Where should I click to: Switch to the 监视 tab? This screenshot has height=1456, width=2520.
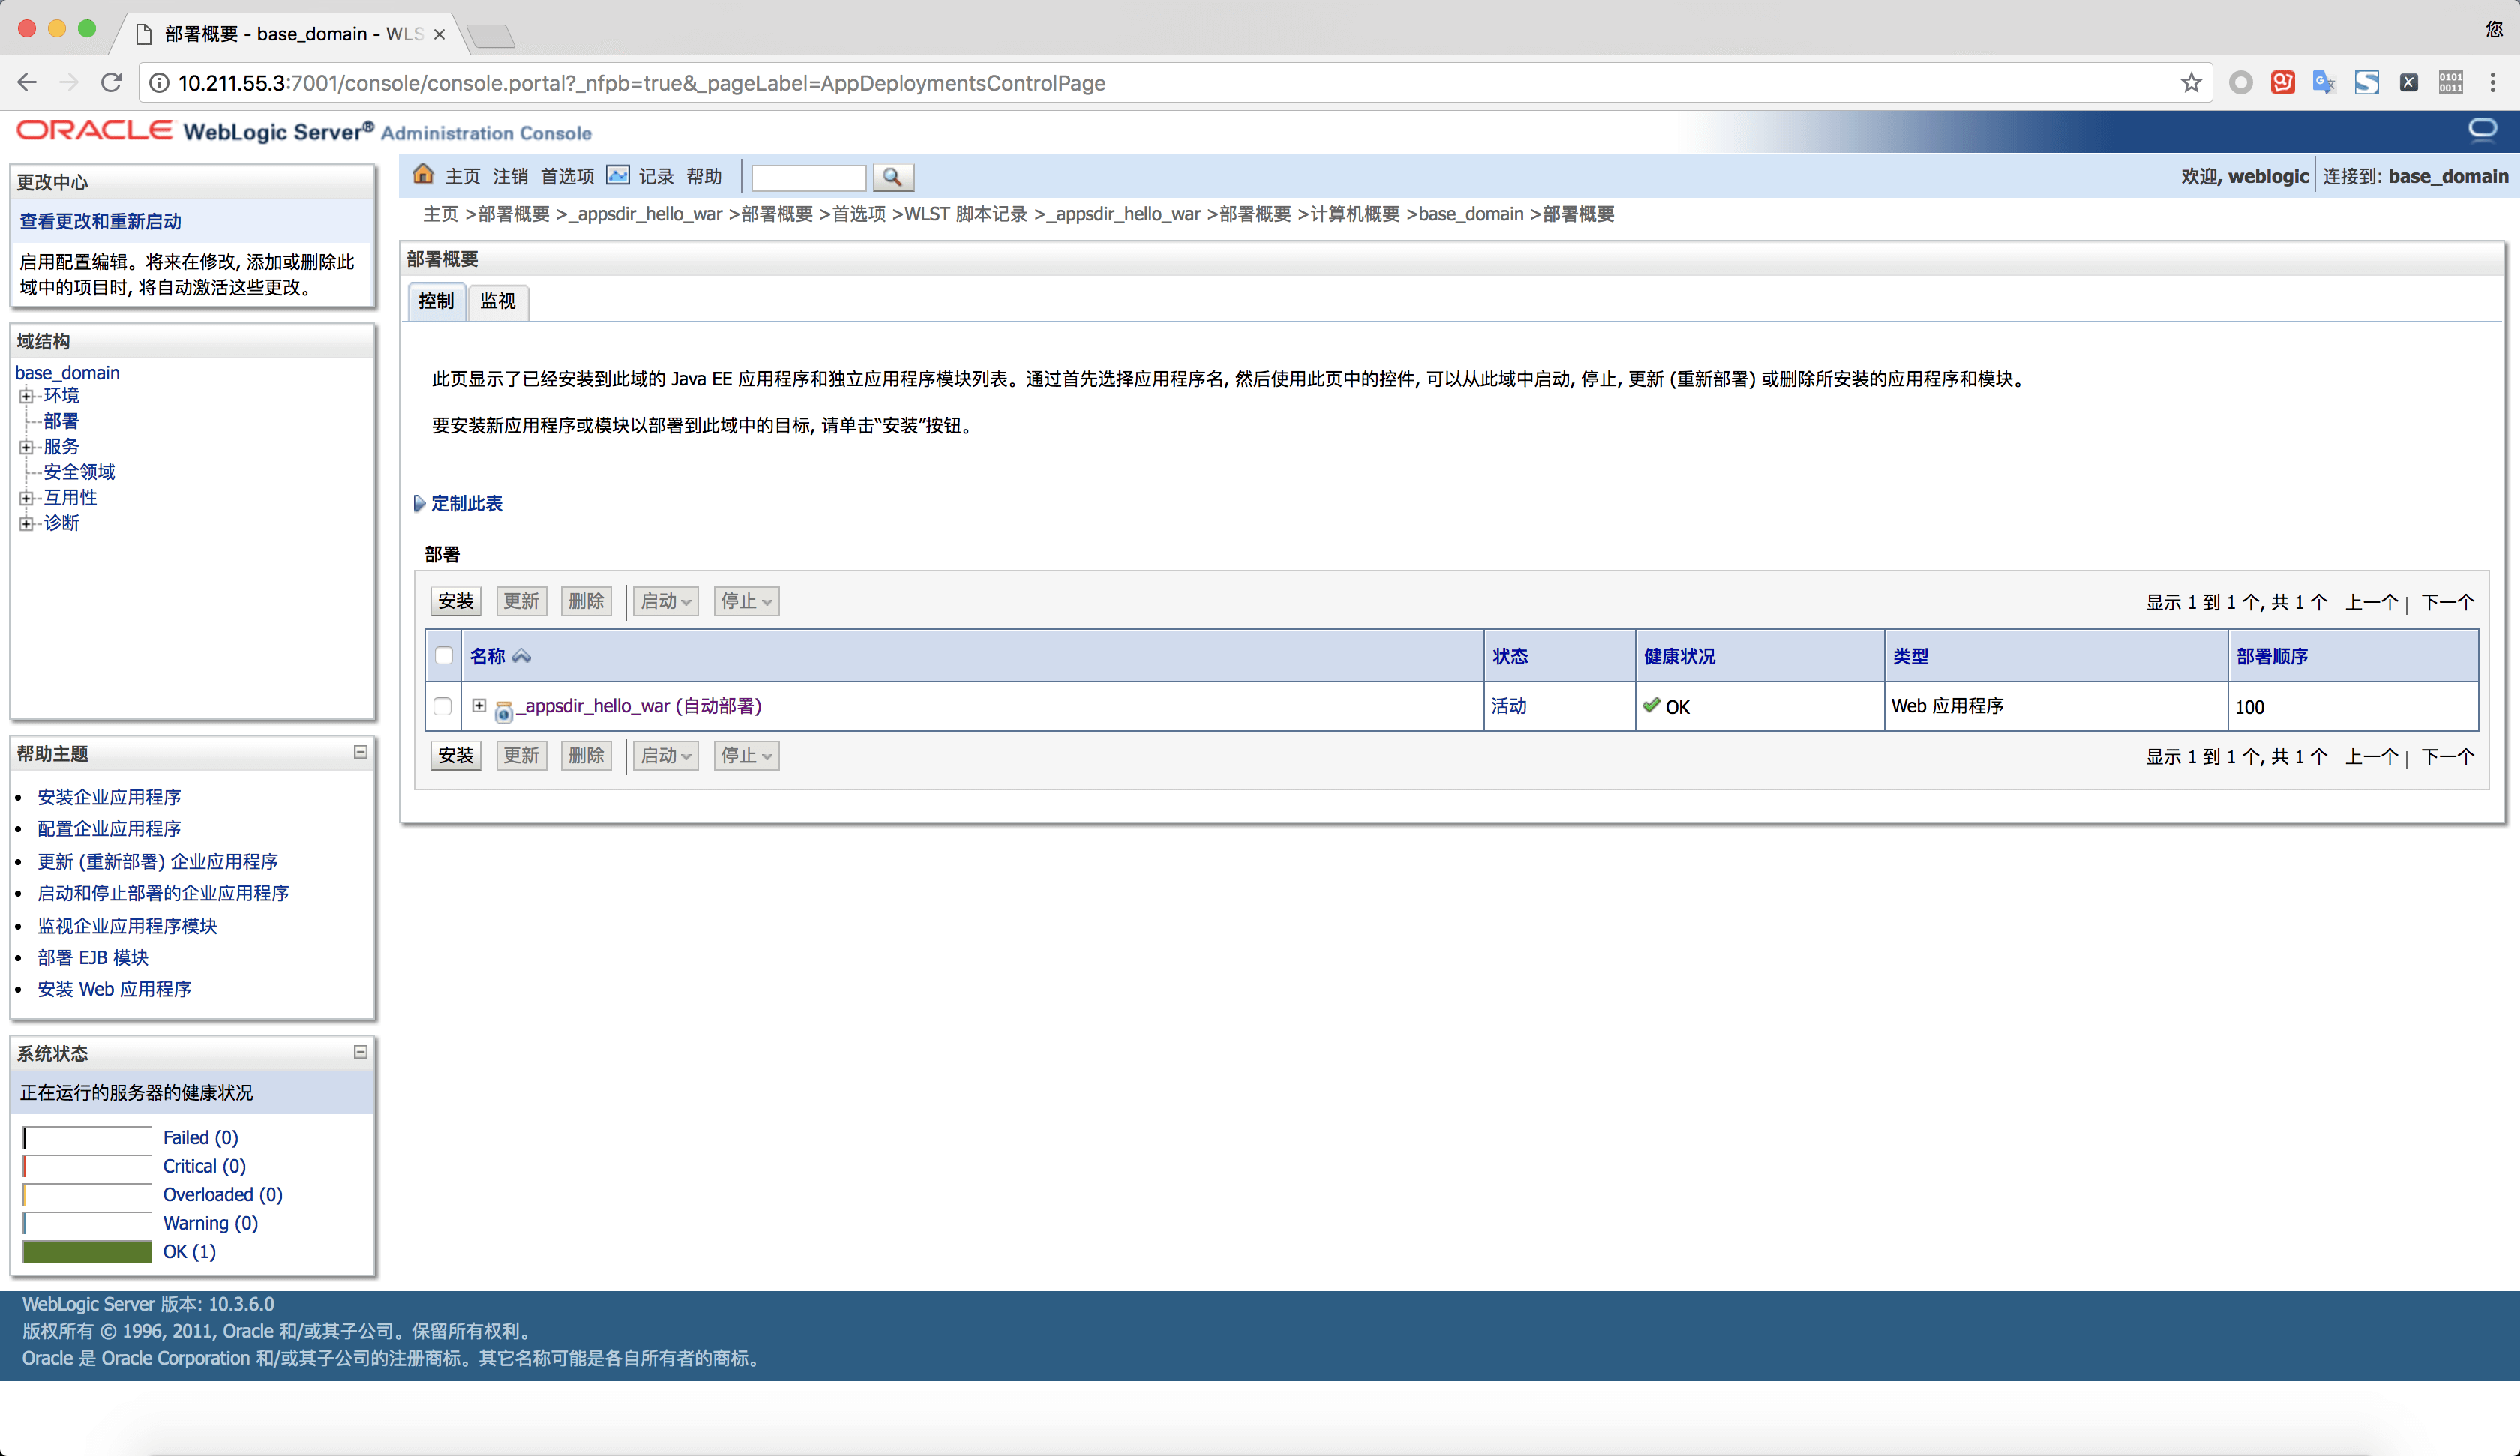[497, 301]
